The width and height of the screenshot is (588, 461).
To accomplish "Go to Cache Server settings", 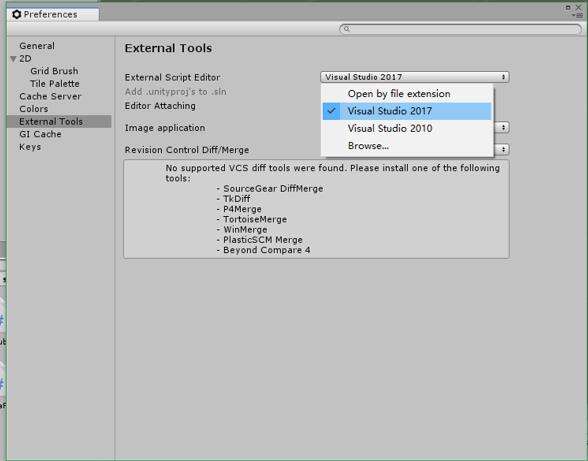I will 50,96.
